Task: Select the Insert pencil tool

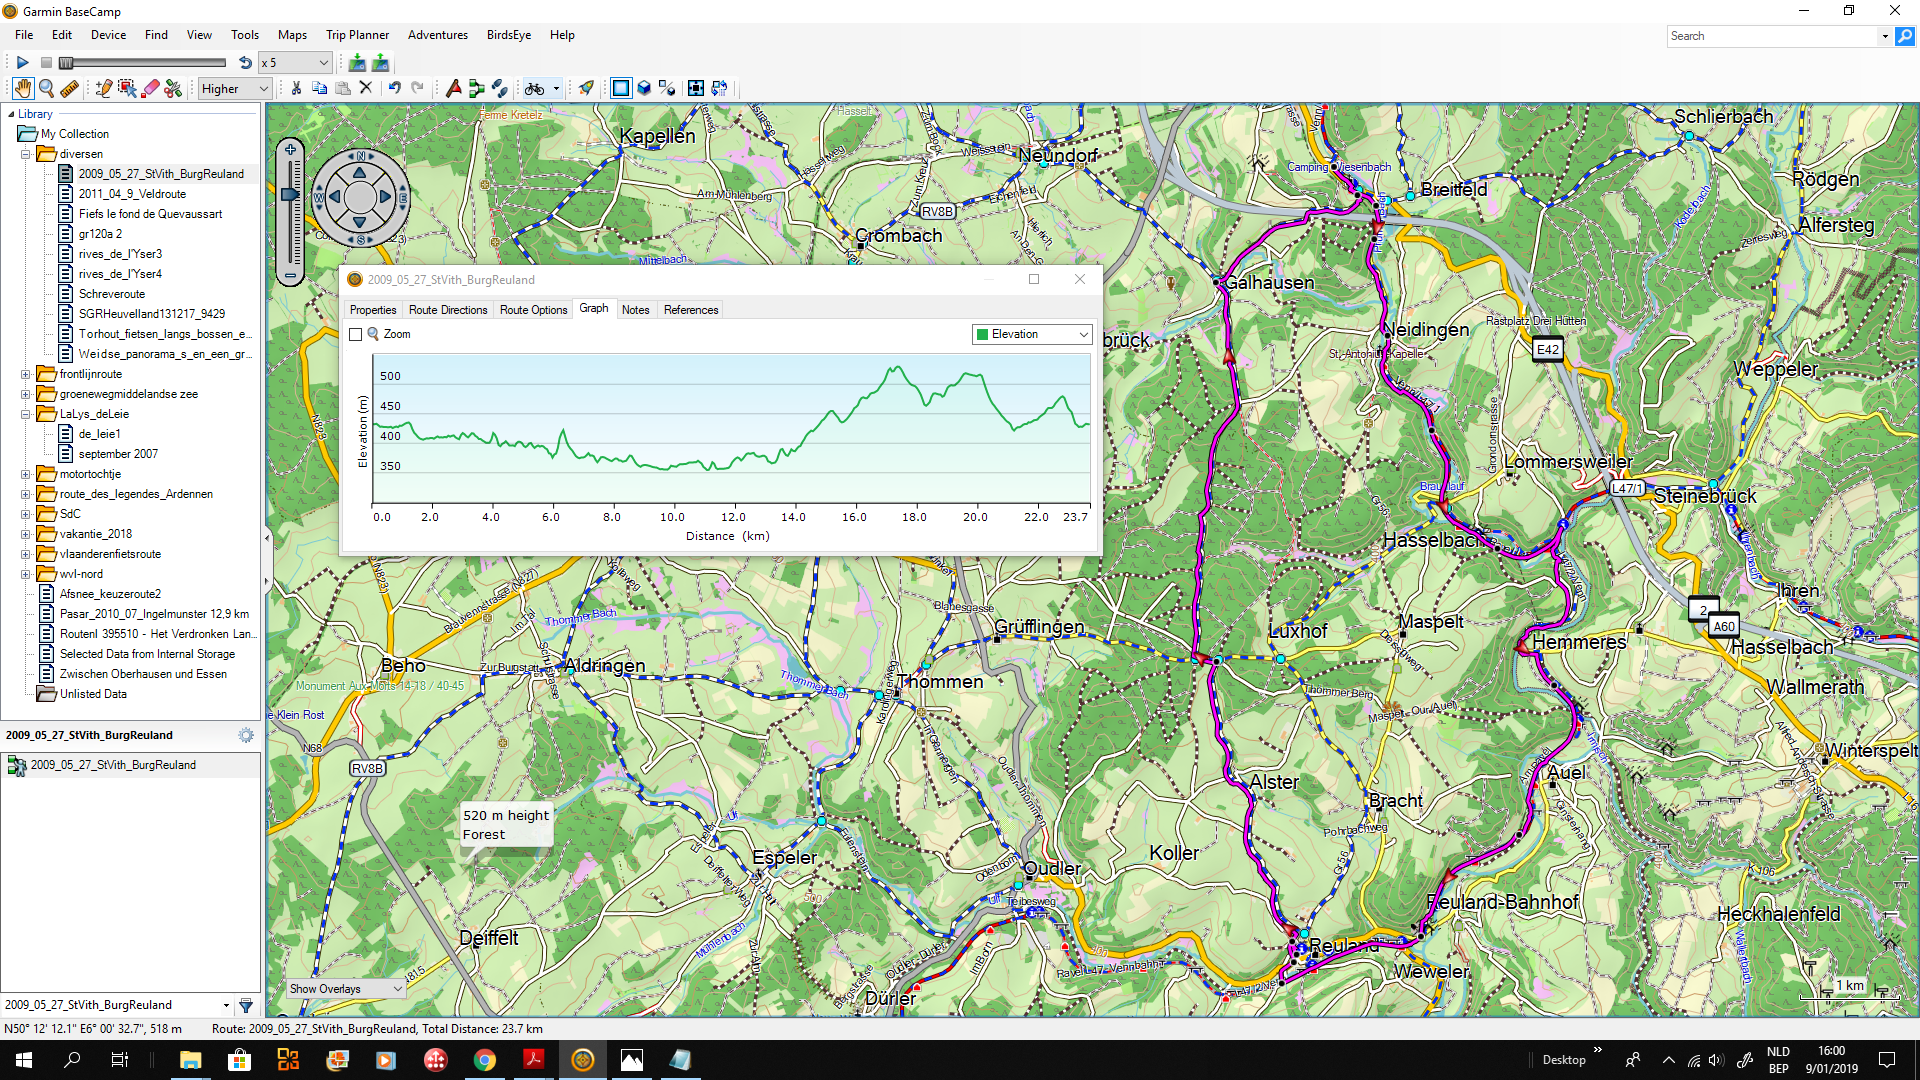Action: tap(103, 88)
